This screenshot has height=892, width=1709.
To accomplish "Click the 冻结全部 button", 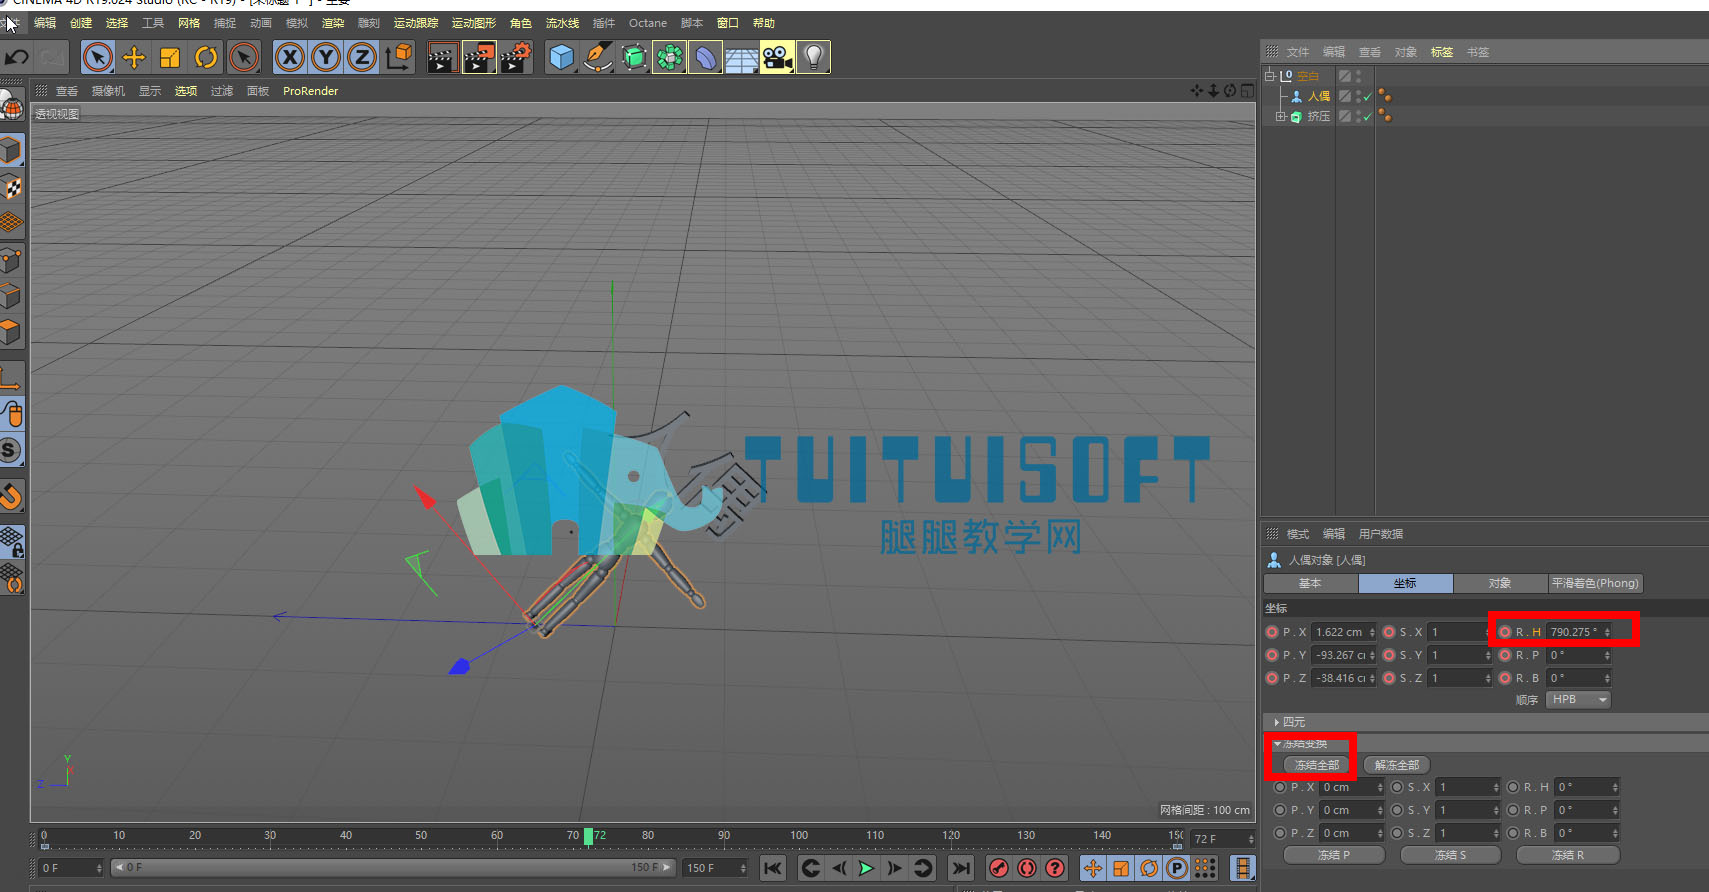I will [1317, 765].
